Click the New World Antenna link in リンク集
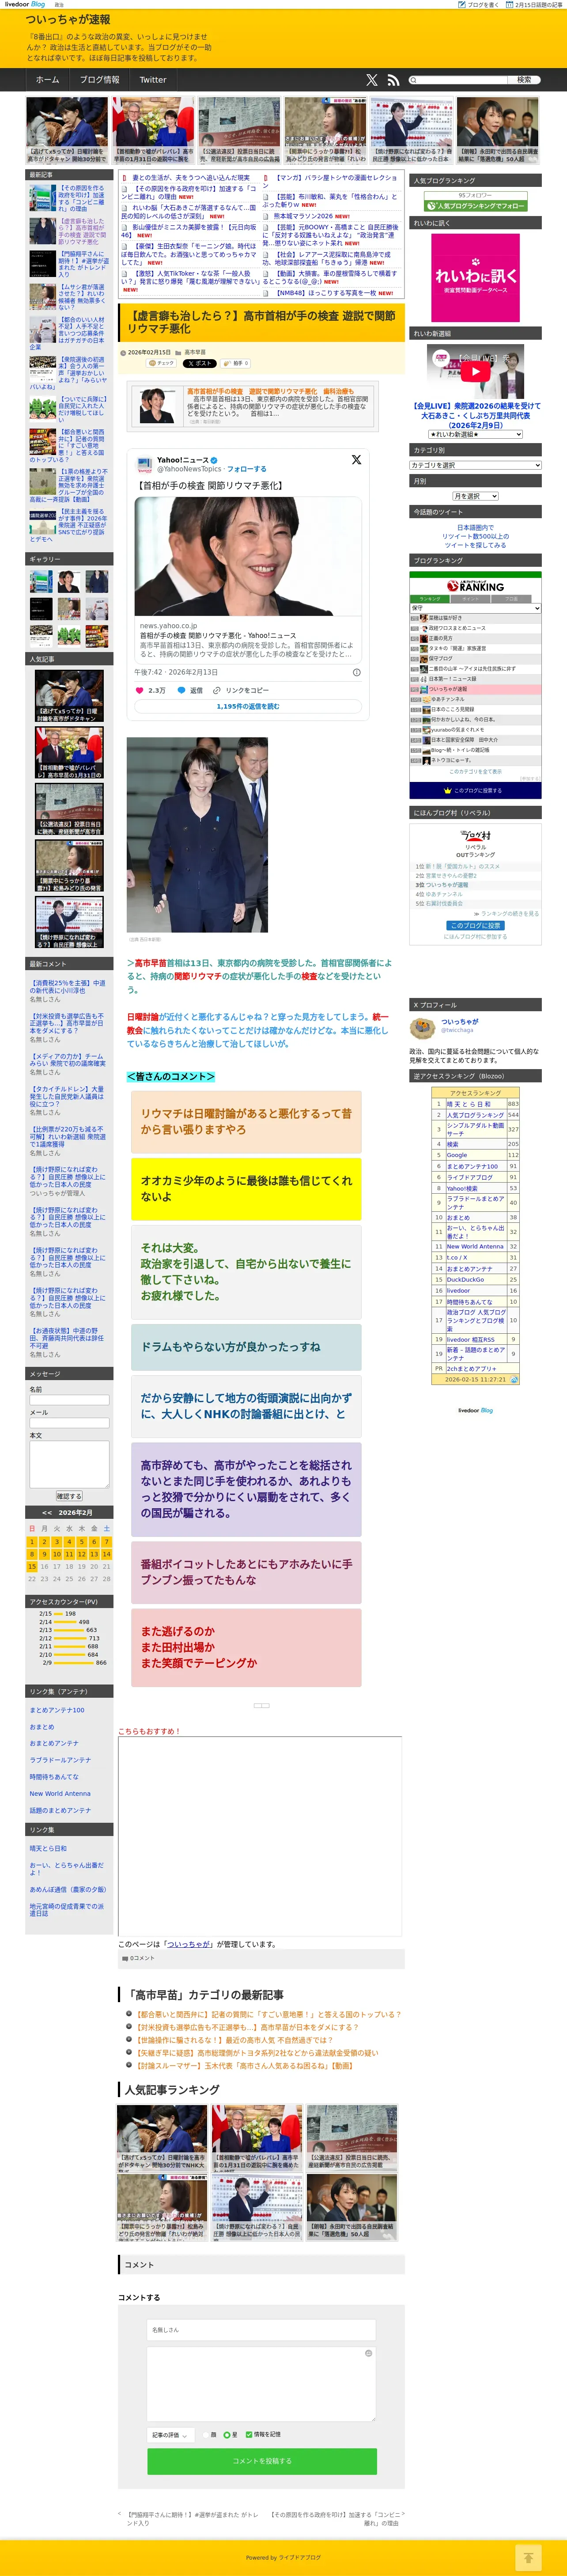Image resolution: width=567 pixels, height=2576 pixels. pyautogui.click(x=60, y=1793)
